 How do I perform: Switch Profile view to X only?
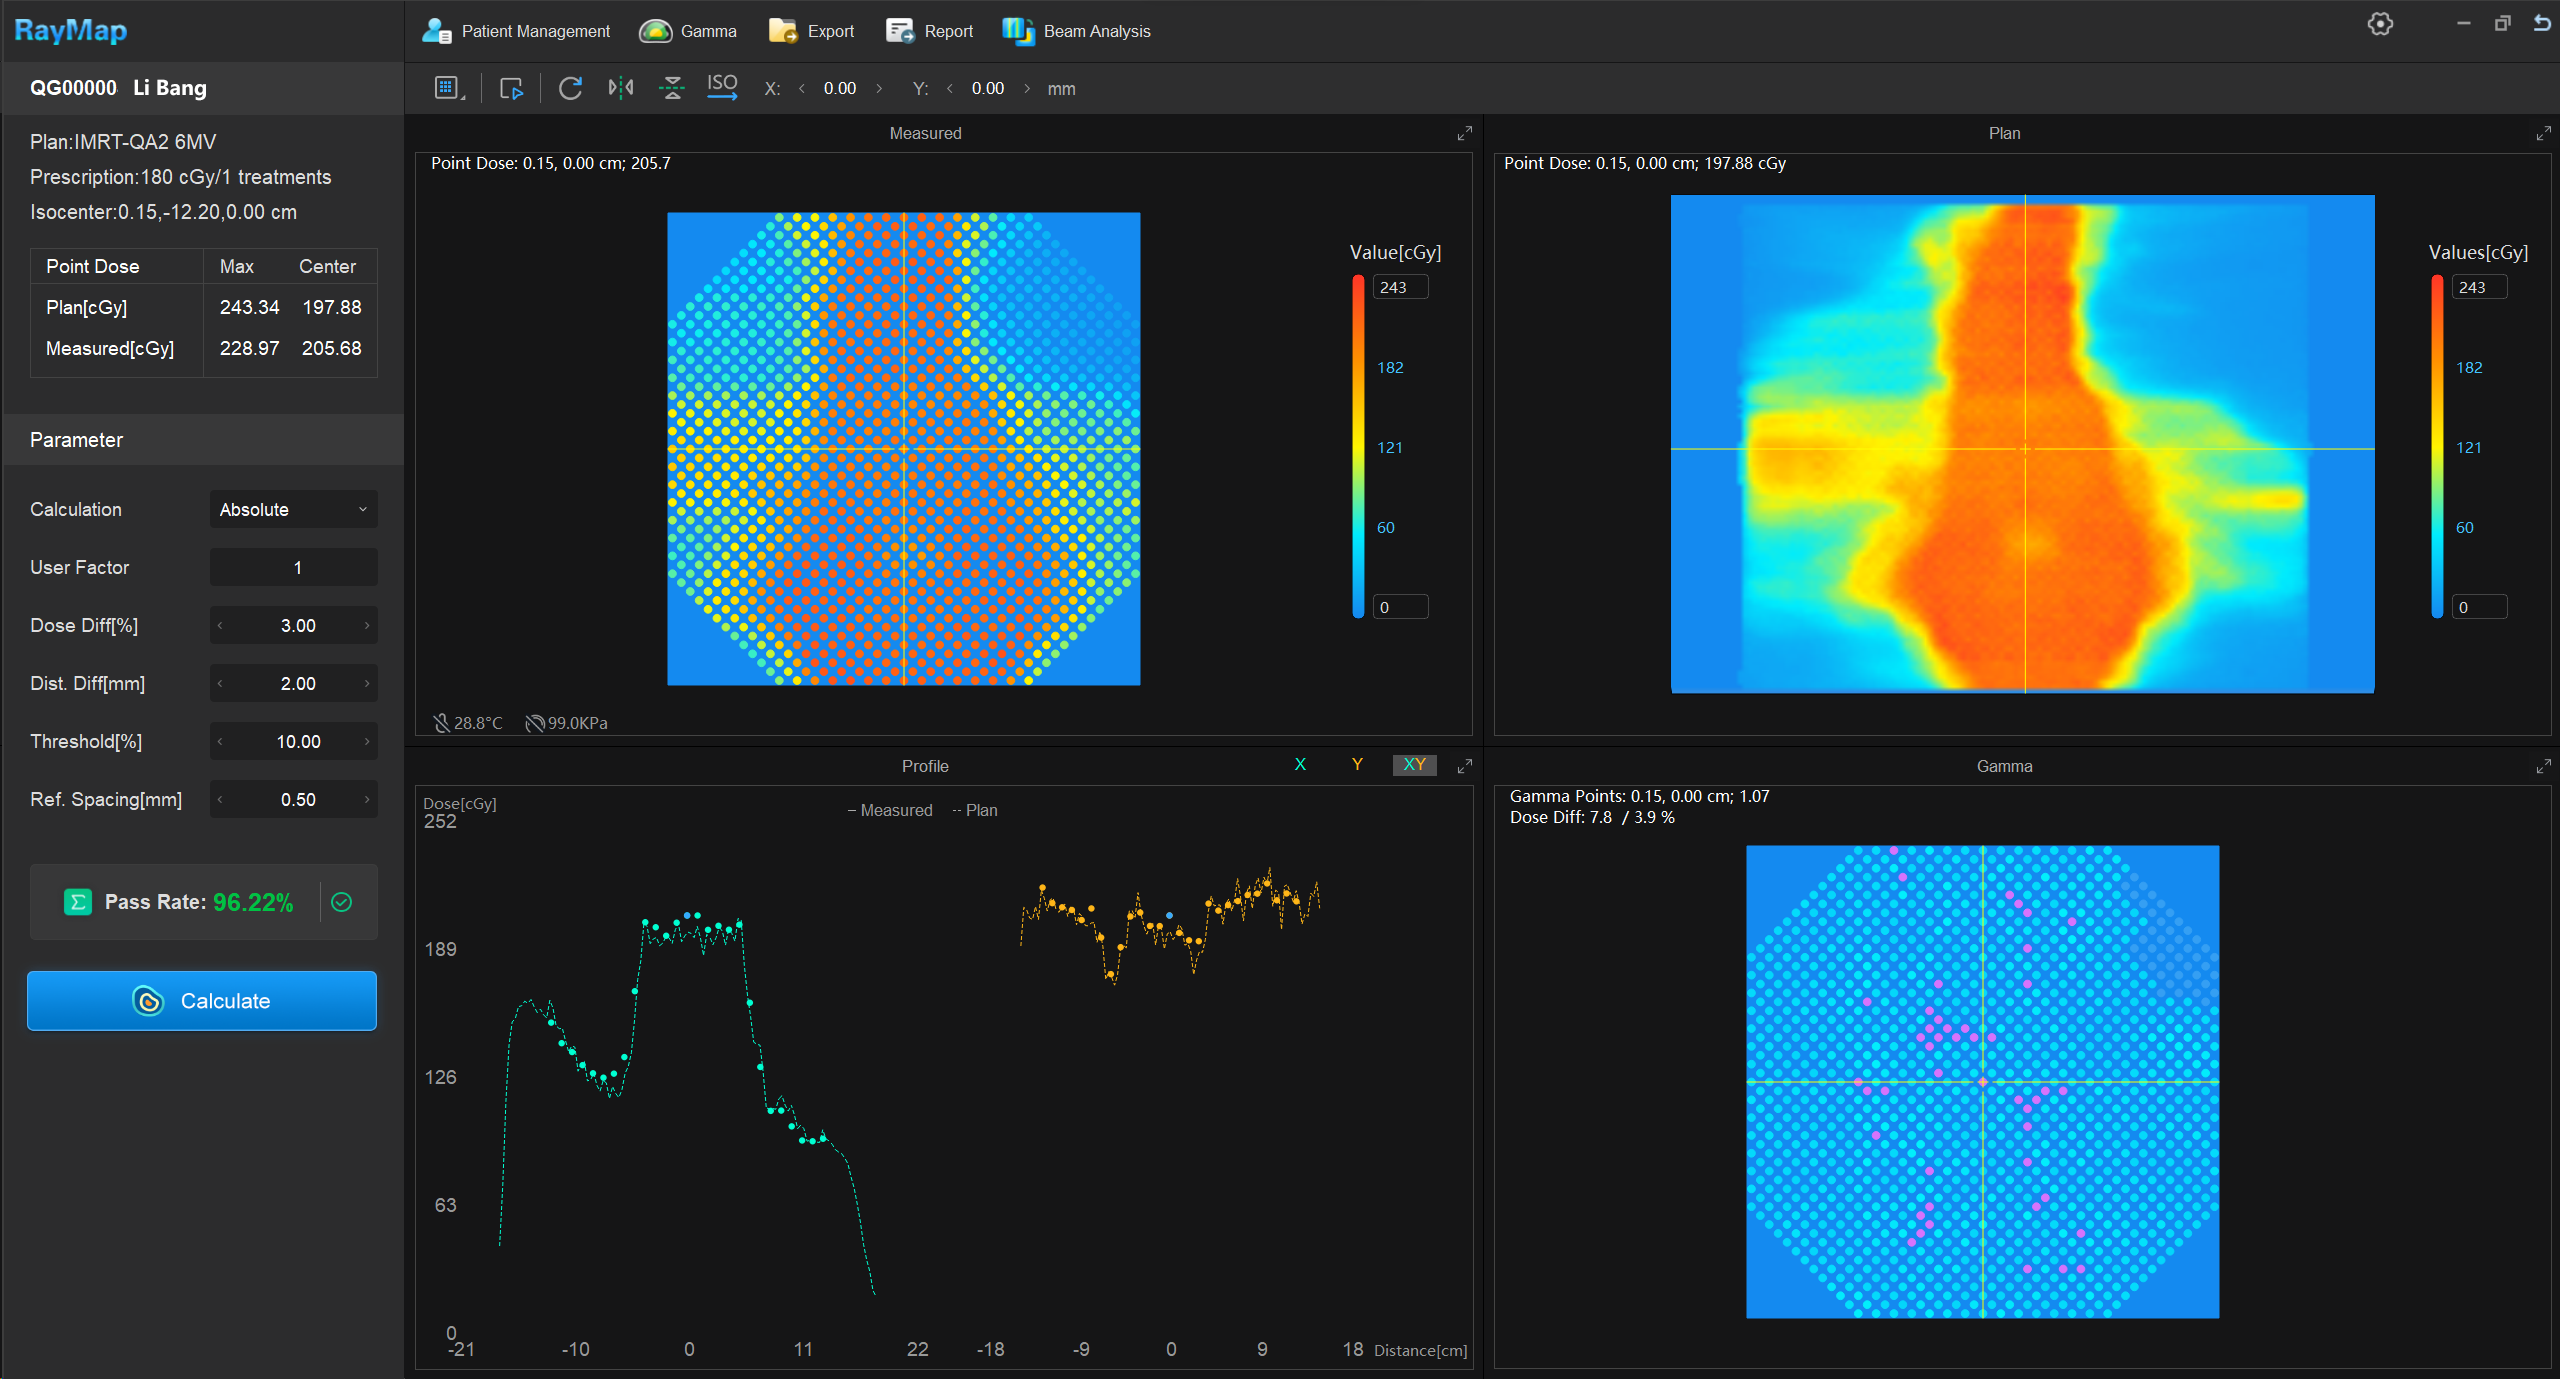[x=1300, y=765]
